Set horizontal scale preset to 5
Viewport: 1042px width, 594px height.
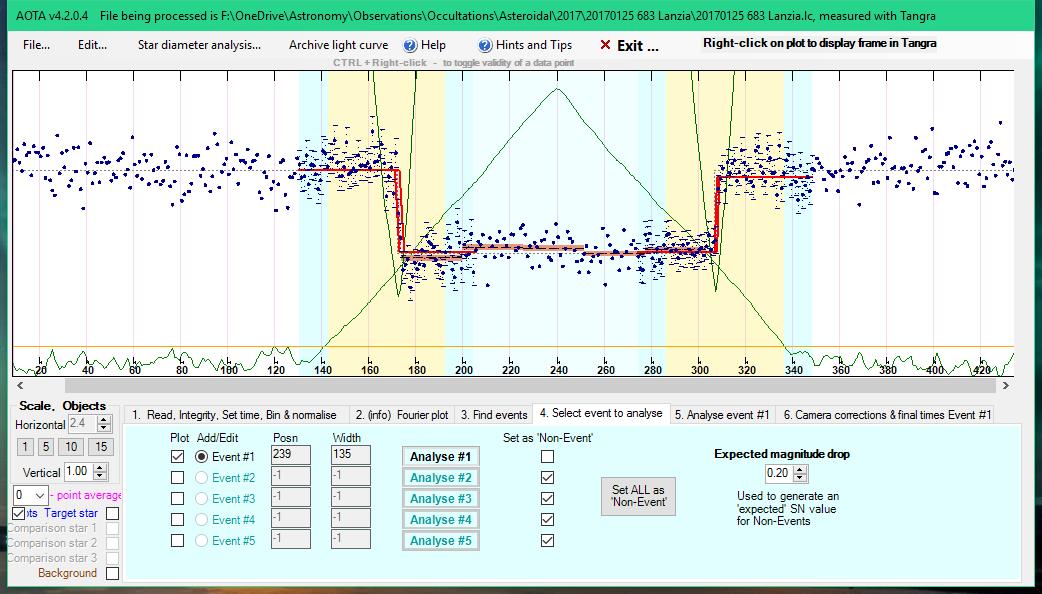46,446
